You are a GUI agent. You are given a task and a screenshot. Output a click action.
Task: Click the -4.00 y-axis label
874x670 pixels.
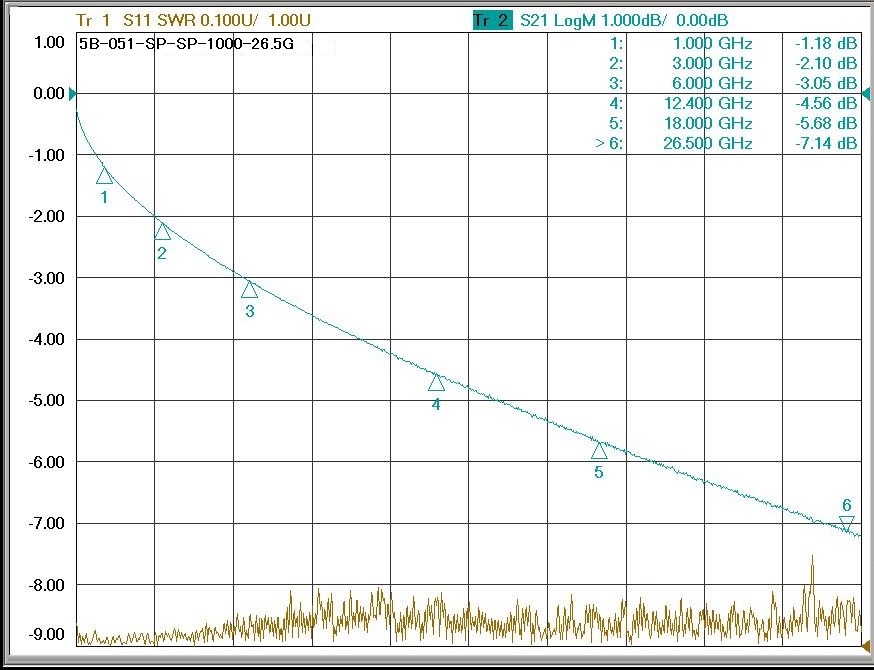point(47,339)
